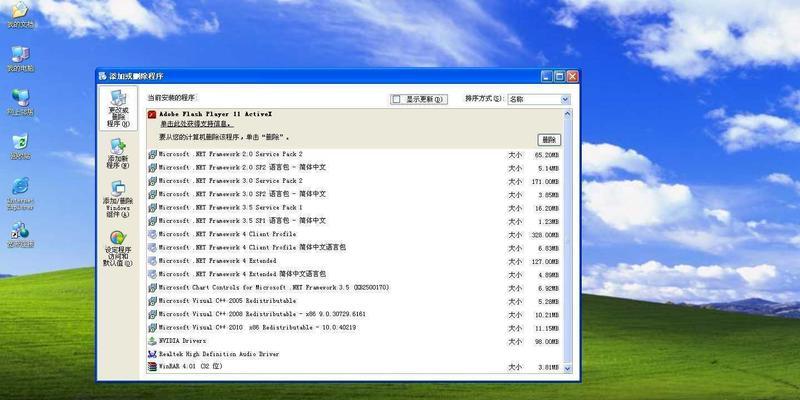800x400 pixels.
Task: Select .NET Framework 4 Client Profile 简体中文语言包
Action: pyautogui.click(x=355, y=247)
